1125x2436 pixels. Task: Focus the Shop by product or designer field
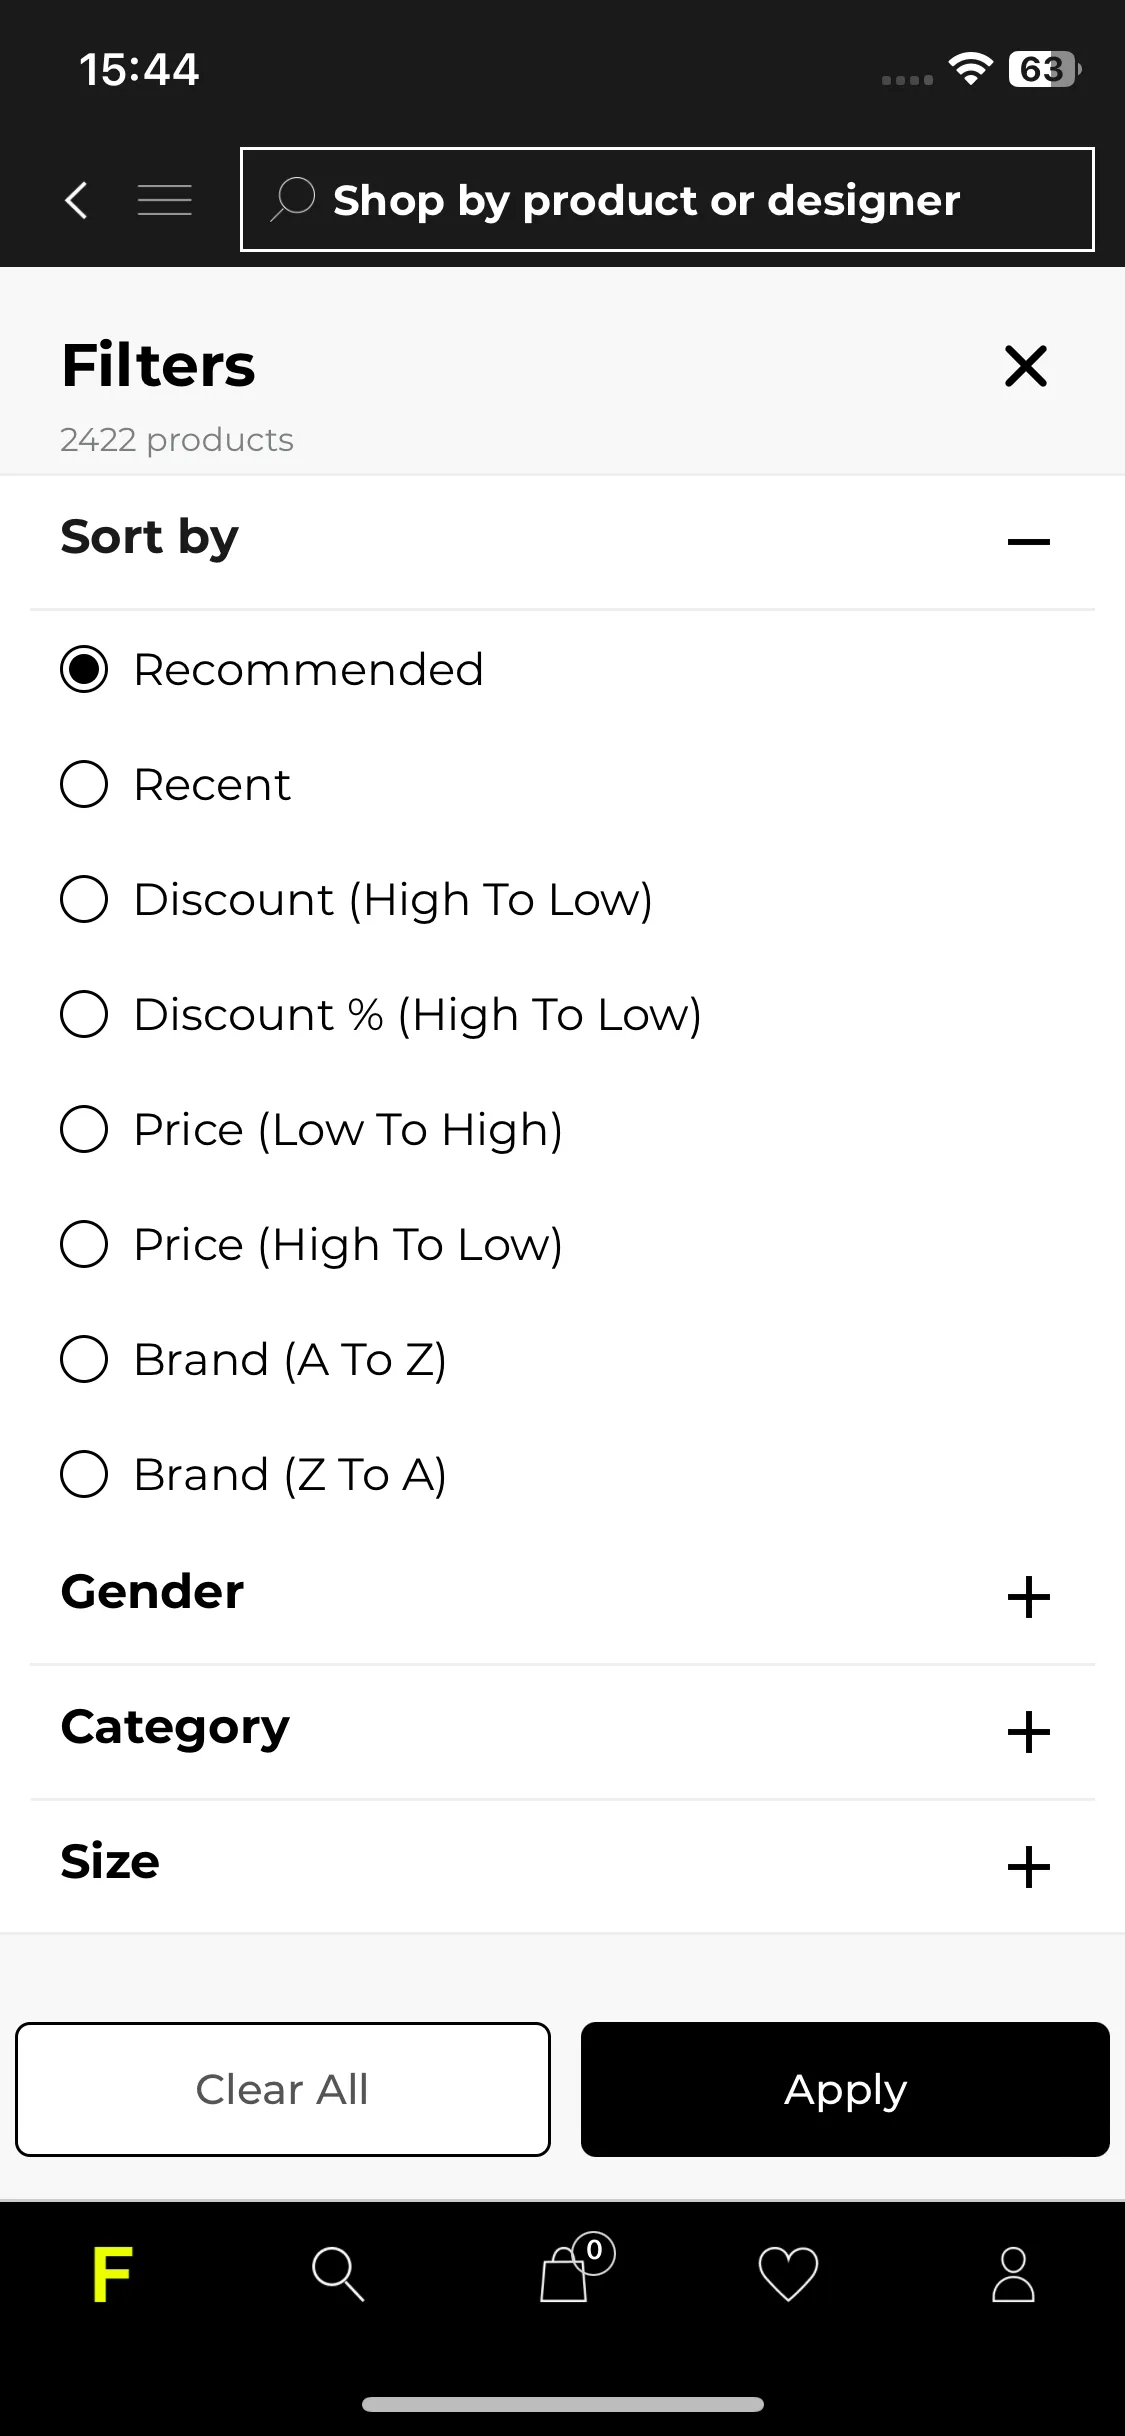(667, 199)
